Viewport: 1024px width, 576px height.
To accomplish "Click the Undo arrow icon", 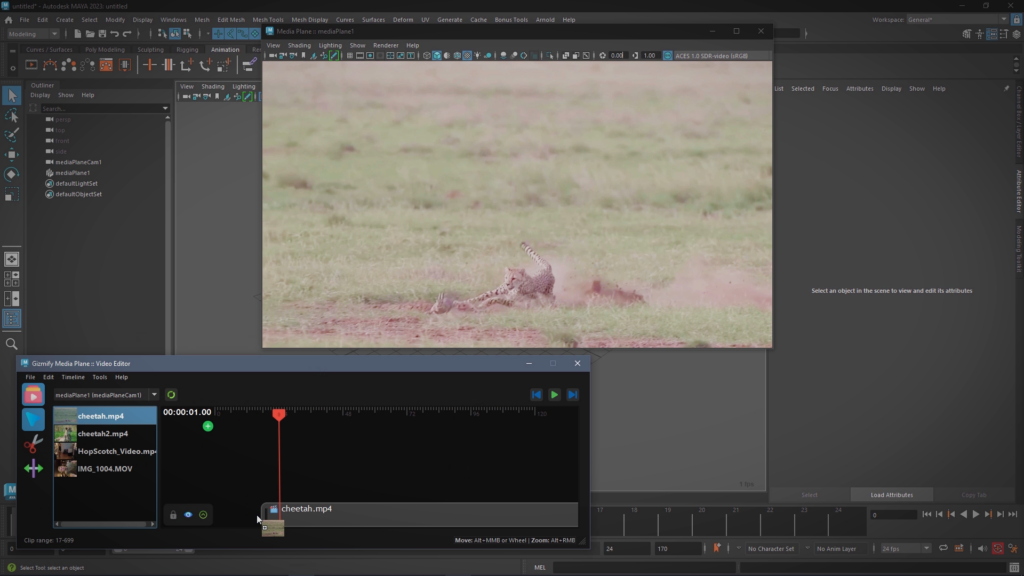I will click(114, 34).
